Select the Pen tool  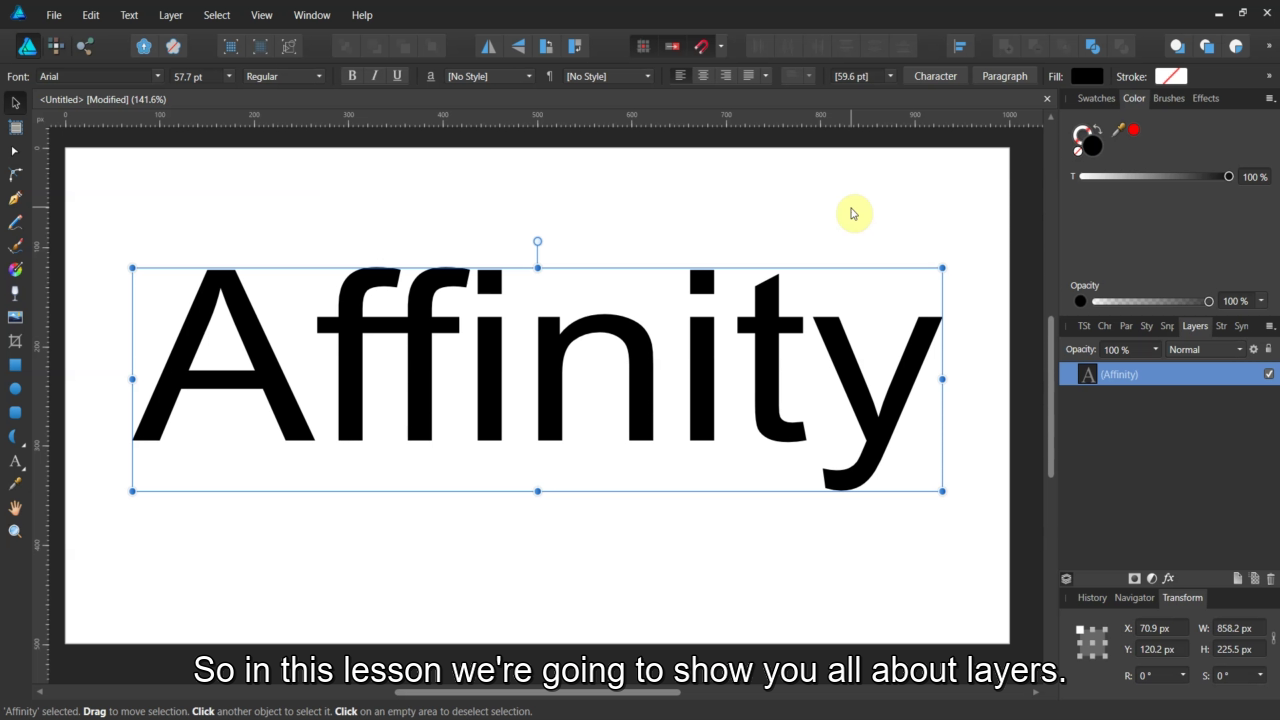pyautogui.click(x=15, y=198)
